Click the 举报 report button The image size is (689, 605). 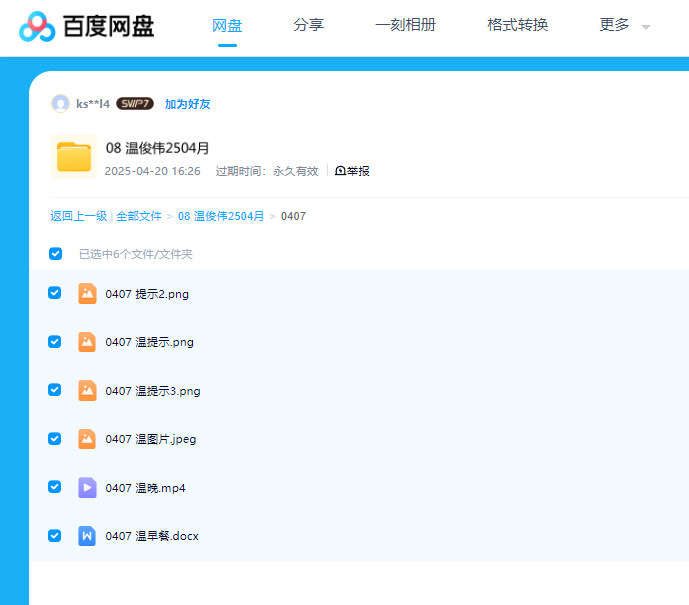pos(352,171)
